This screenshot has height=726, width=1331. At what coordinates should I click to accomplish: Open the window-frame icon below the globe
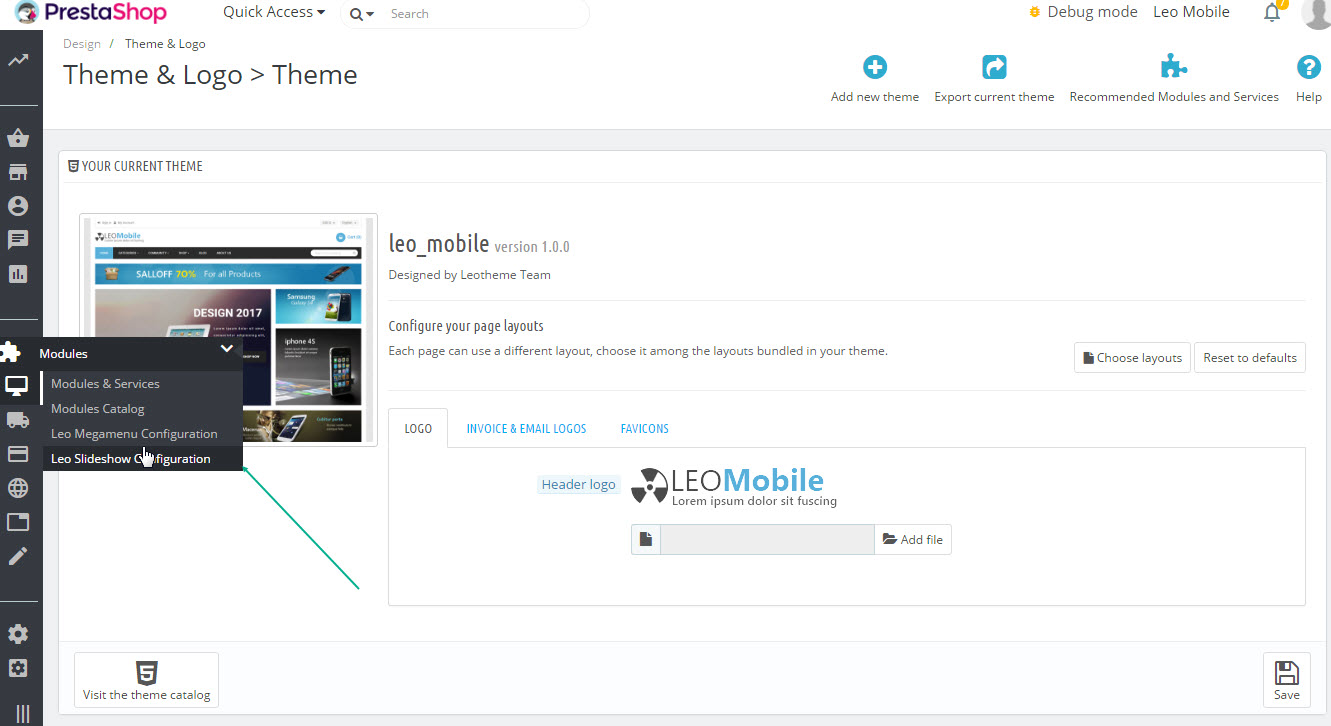click(18, 522)
